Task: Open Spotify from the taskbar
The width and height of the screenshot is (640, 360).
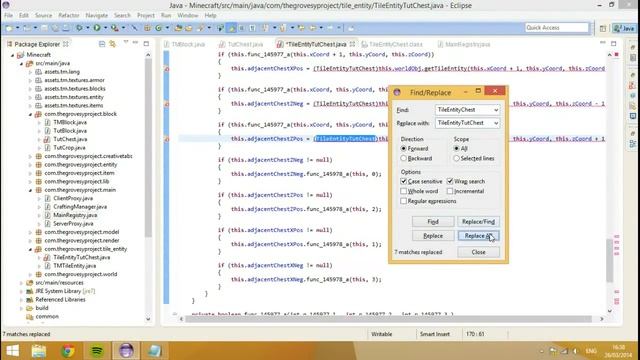Action: 97,351
